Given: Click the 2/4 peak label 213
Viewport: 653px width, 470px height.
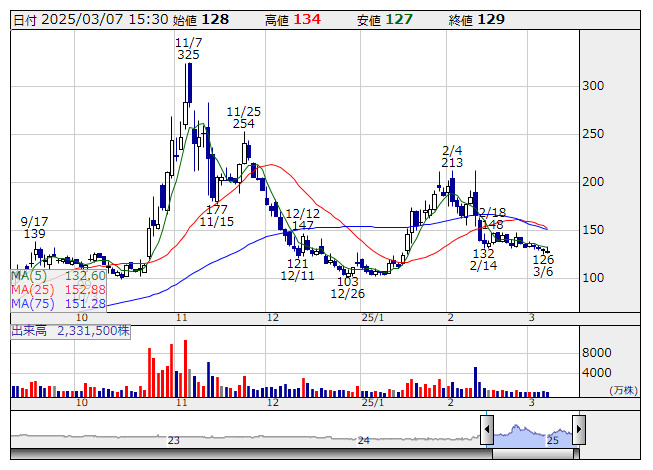Looking at the screenshot, I should (451, 162).
